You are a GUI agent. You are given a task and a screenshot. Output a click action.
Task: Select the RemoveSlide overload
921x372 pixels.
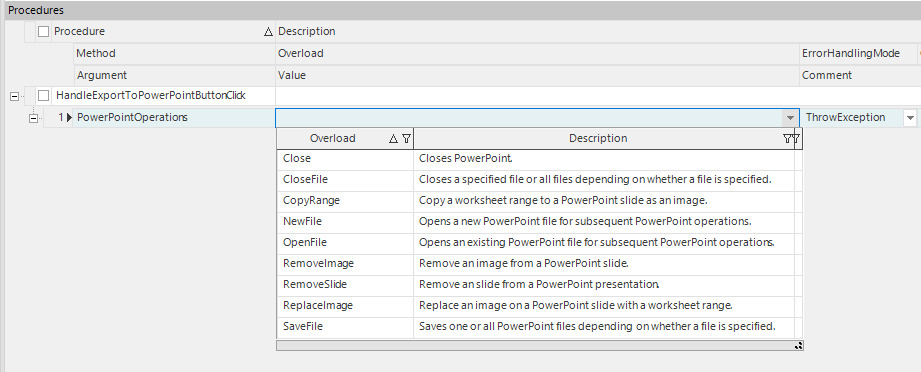pos(345,284)
